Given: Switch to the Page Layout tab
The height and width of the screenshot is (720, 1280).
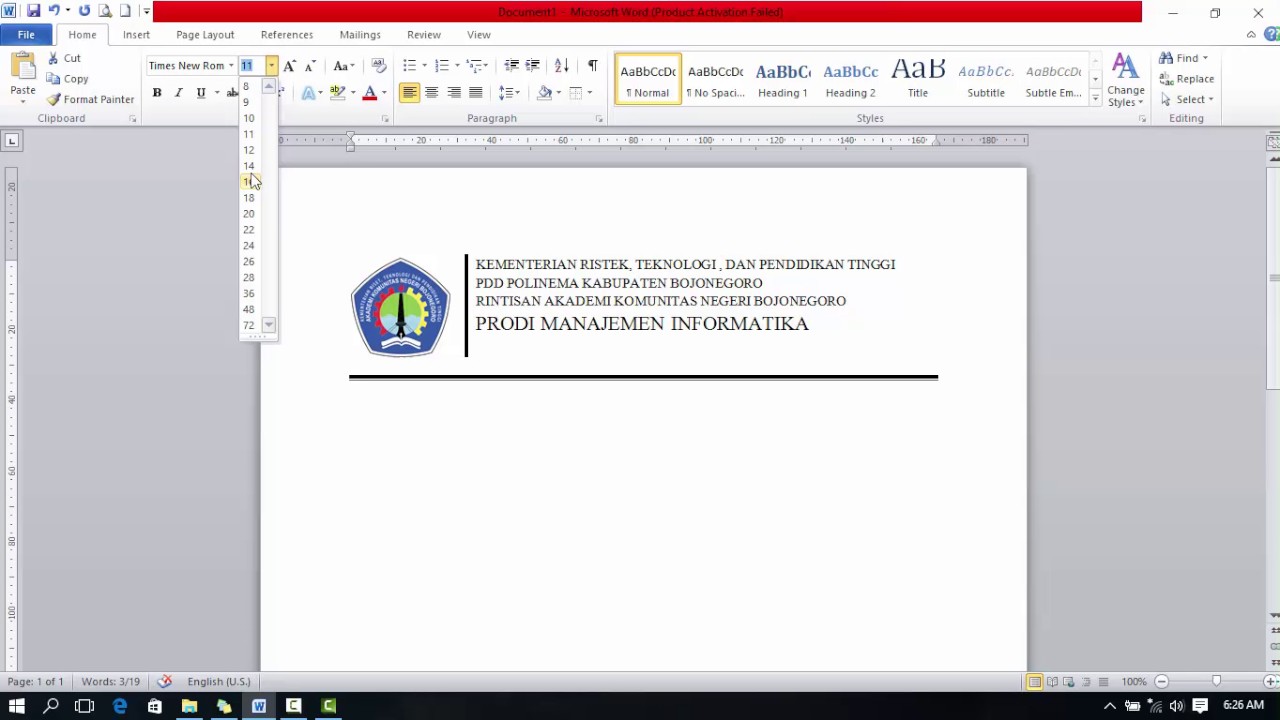Looking at the screenshot, I should pyautogui.click(x=205, y=35).
